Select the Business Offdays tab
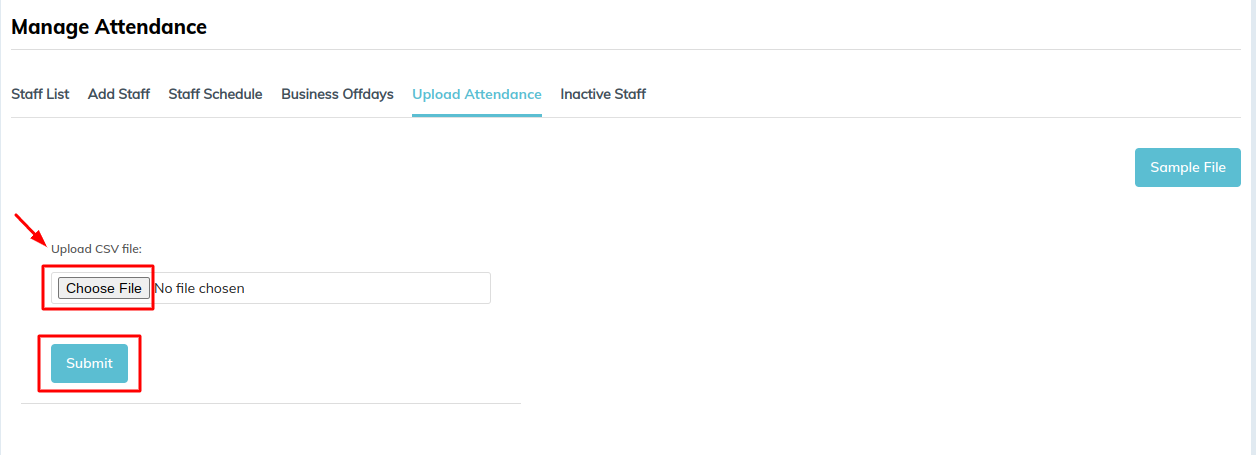 [x=337, y=94]
